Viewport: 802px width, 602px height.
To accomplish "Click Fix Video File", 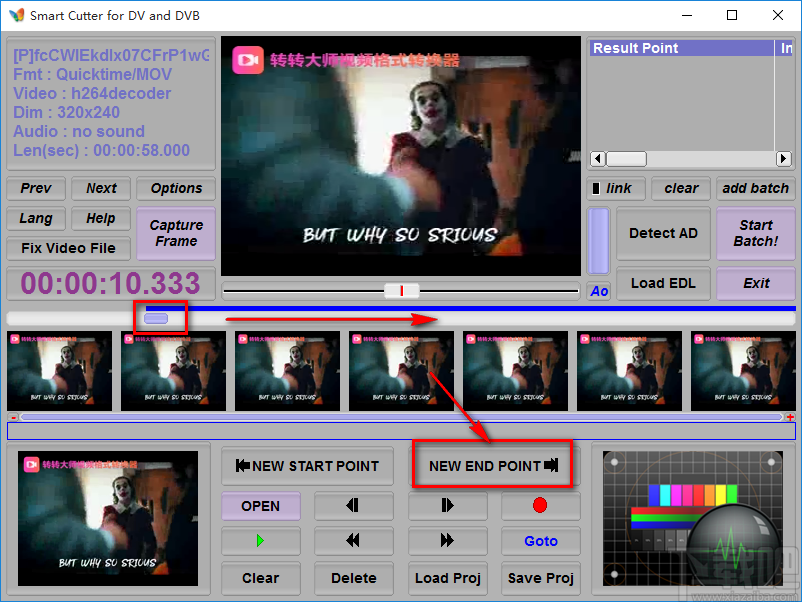I will pyautogui.click(x=69, y=248).
